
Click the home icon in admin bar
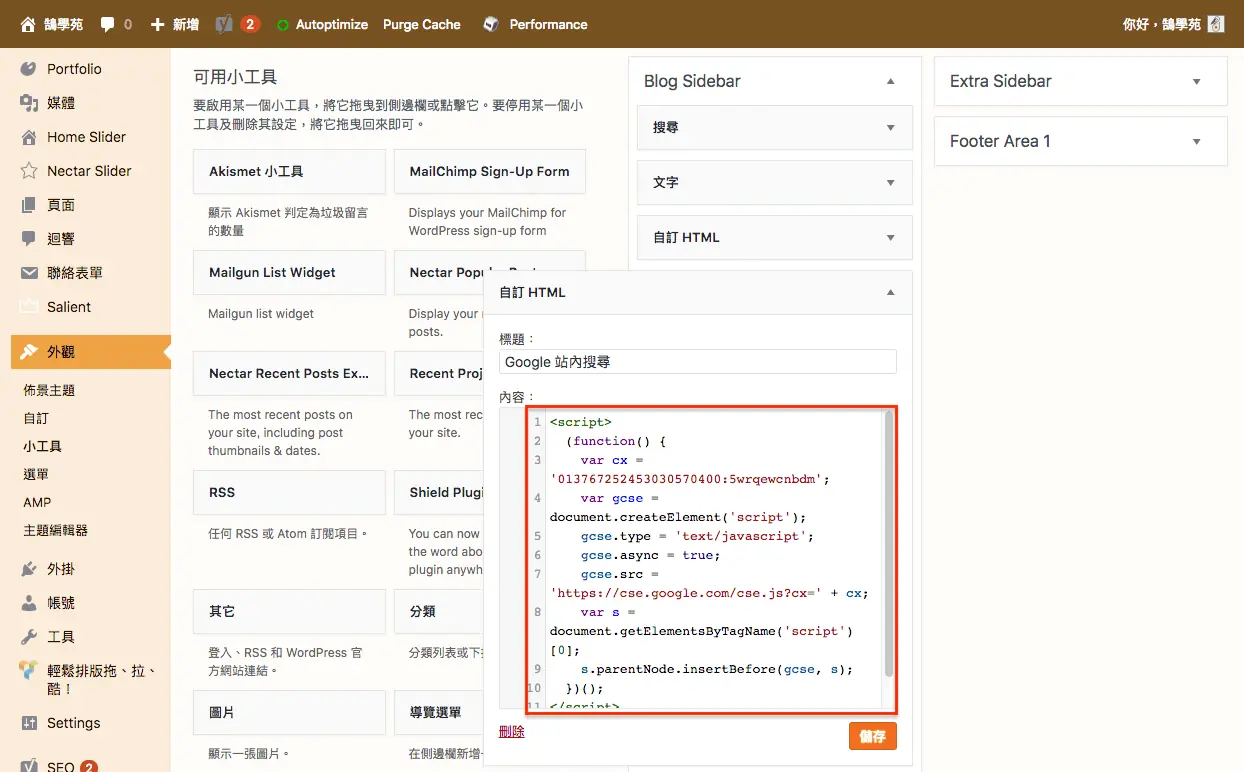pos(28,24)
